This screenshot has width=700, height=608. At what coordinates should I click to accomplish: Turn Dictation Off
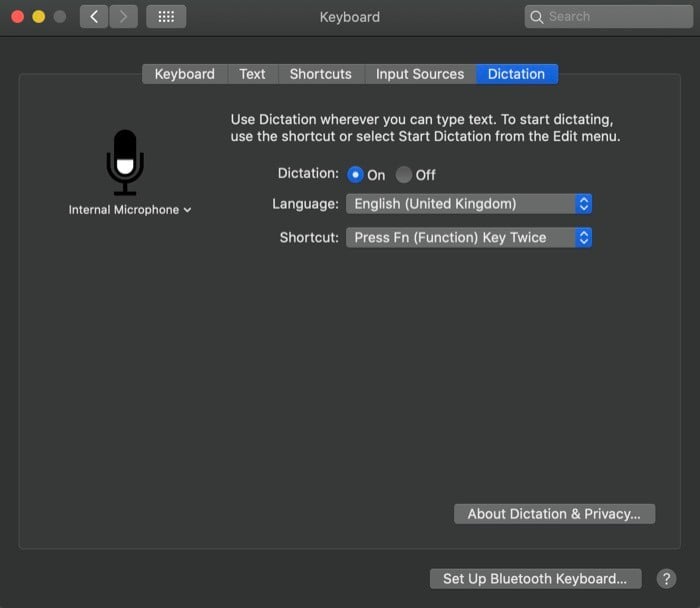(404, 175)
